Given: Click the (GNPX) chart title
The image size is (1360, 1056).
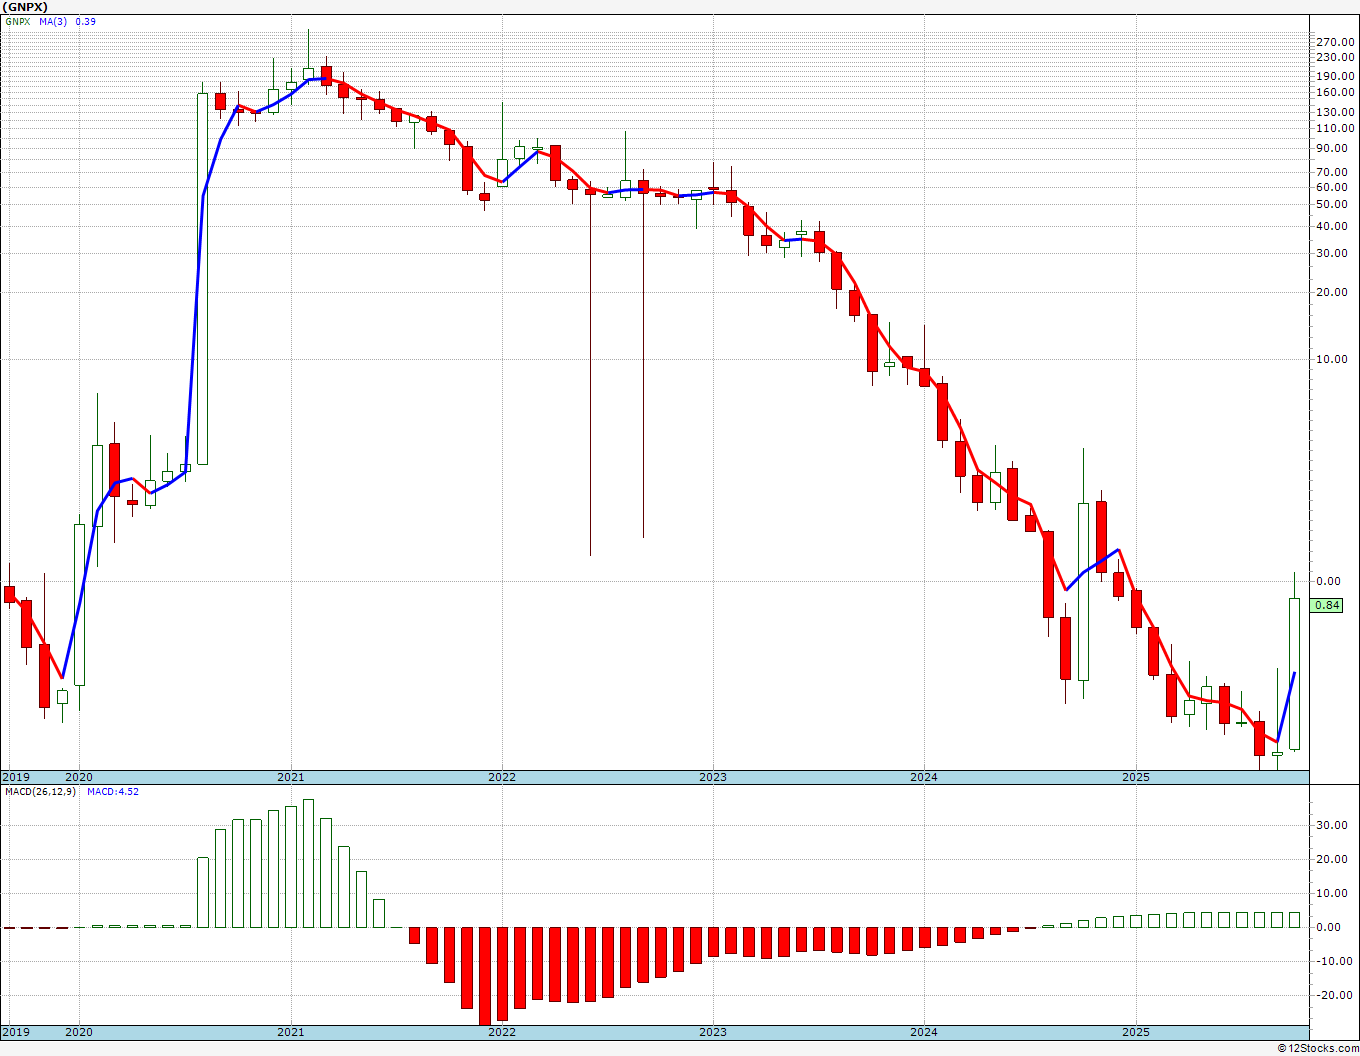Looking at the screenshot, I should [x=24, y=6].
